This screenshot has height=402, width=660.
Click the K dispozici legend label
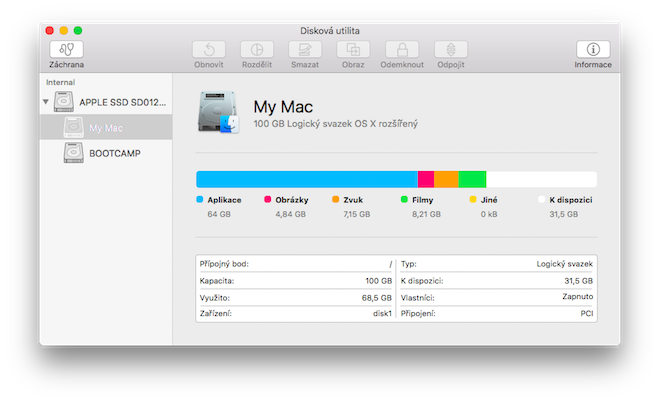pyautogui.click(x=571, y=200)
